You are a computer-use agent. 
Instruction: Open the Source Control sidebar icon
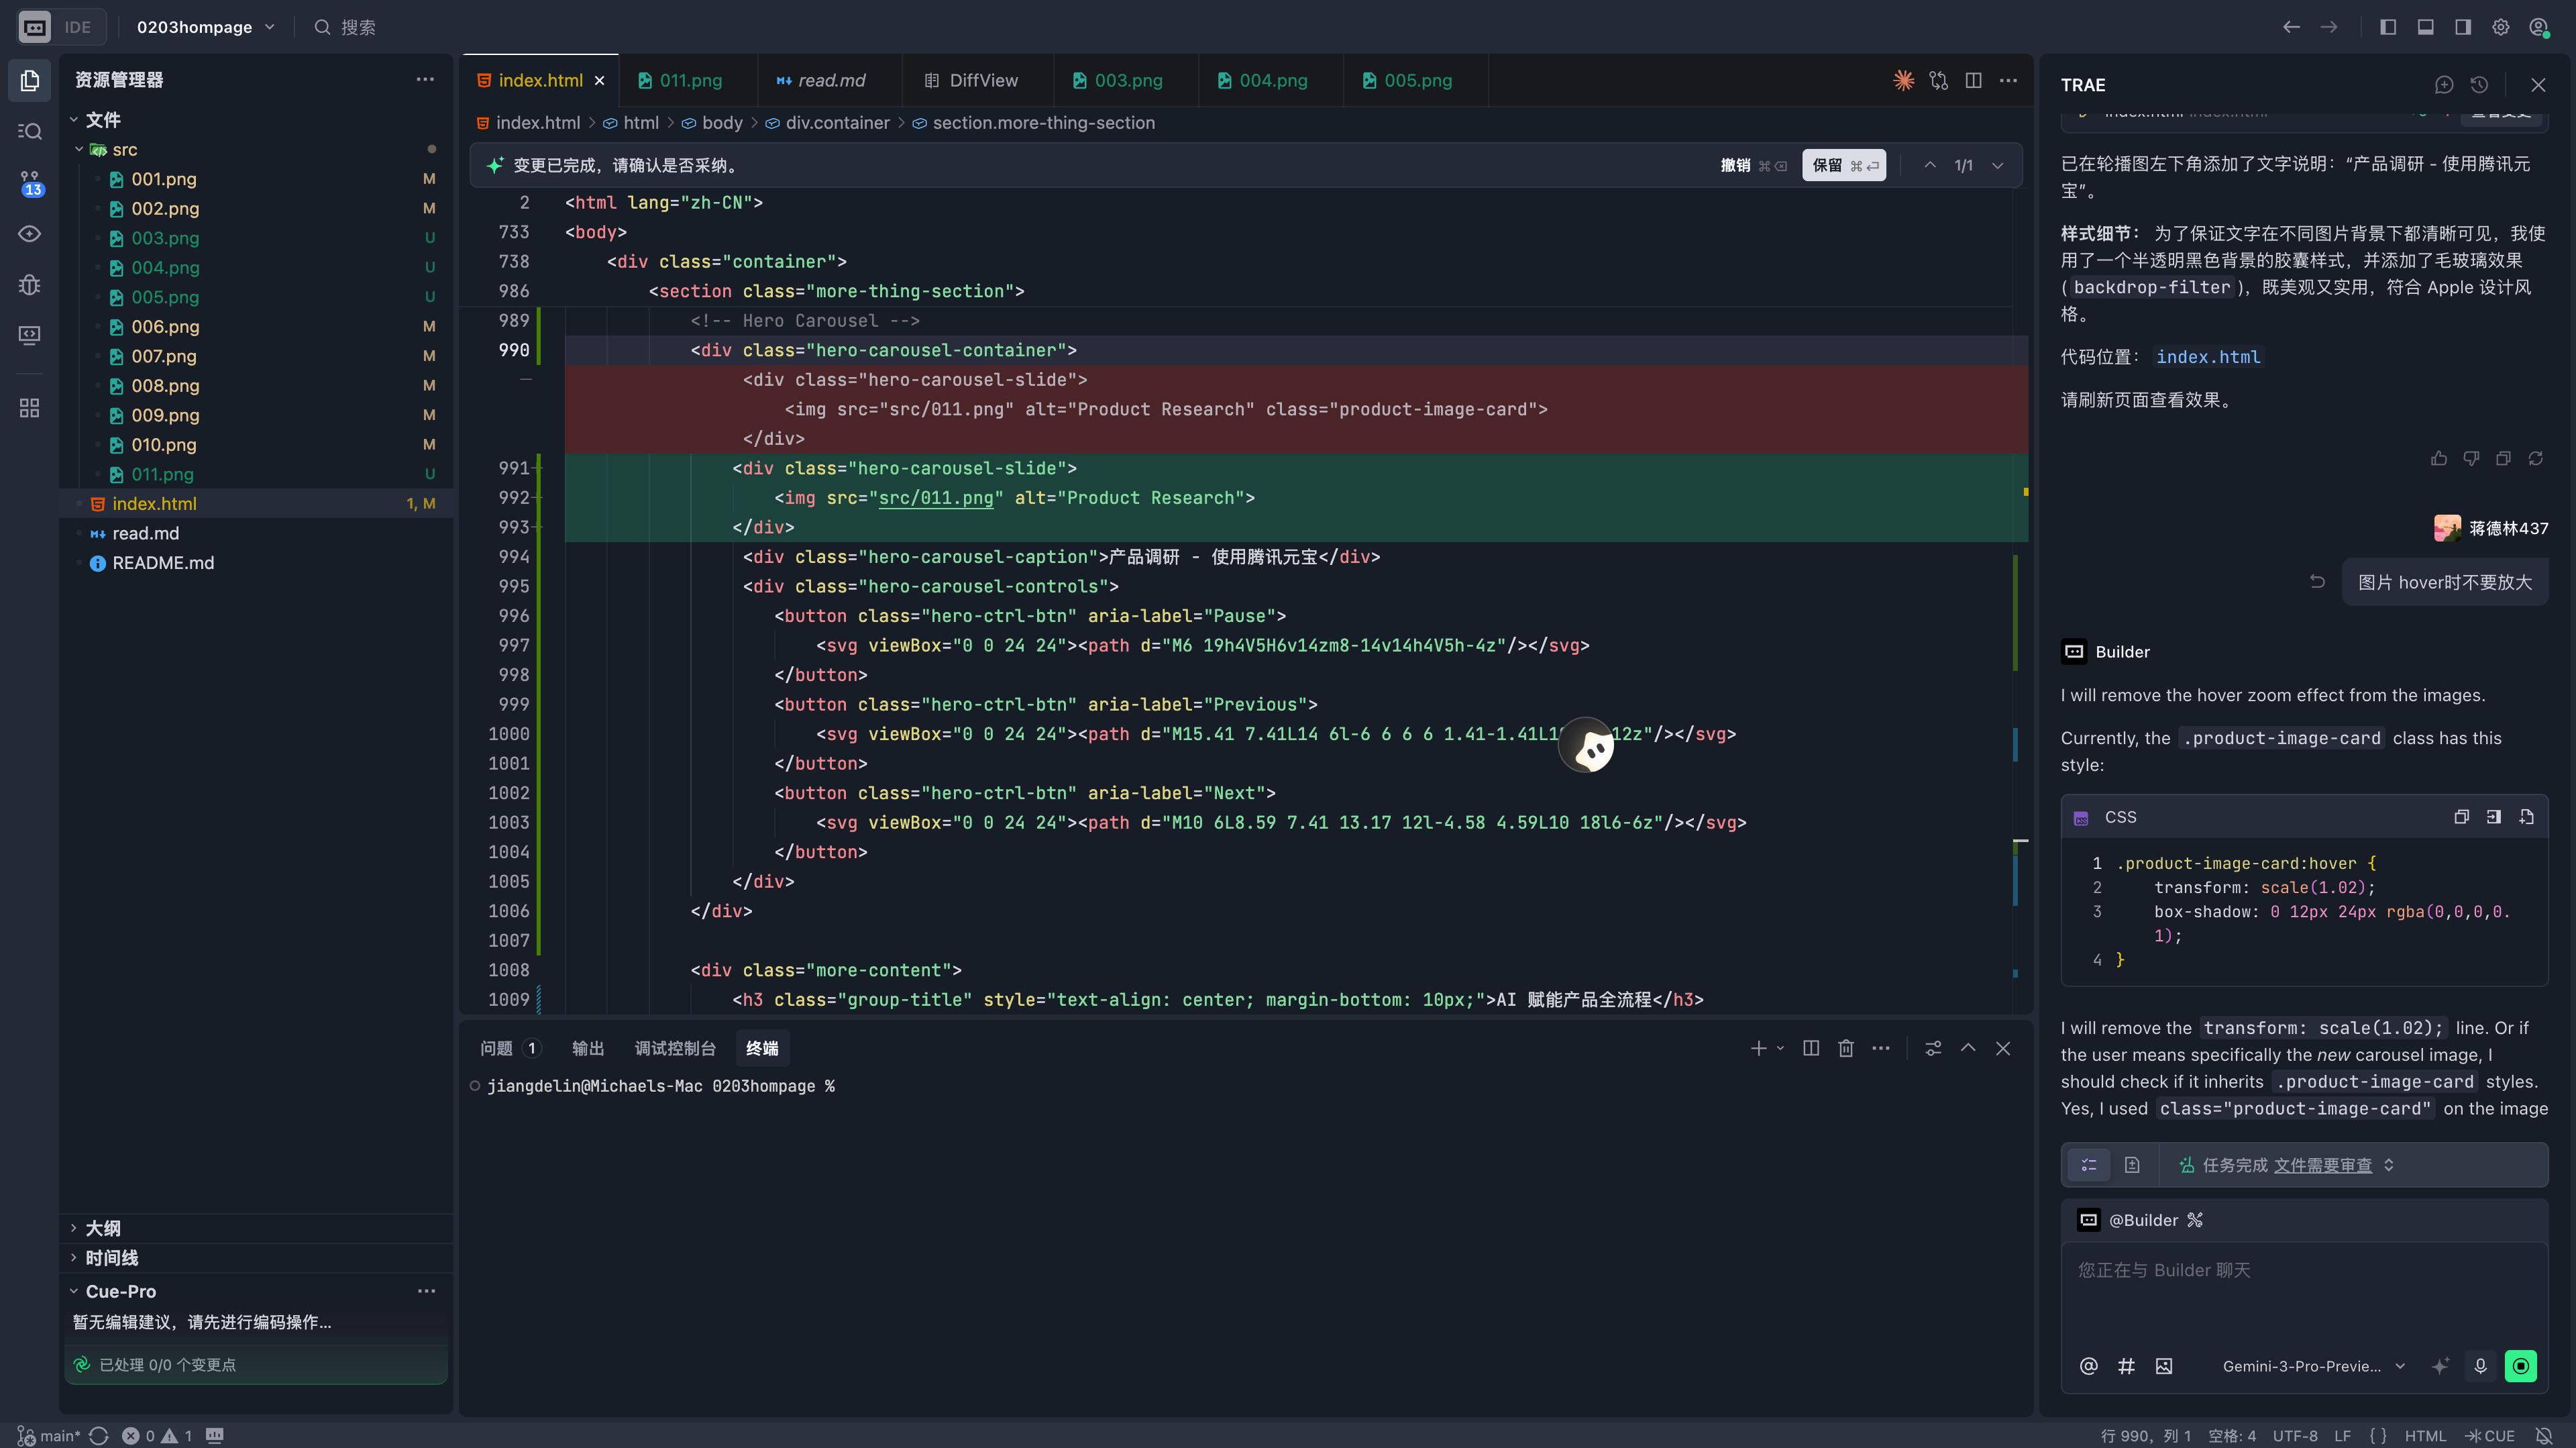point(30,182)
